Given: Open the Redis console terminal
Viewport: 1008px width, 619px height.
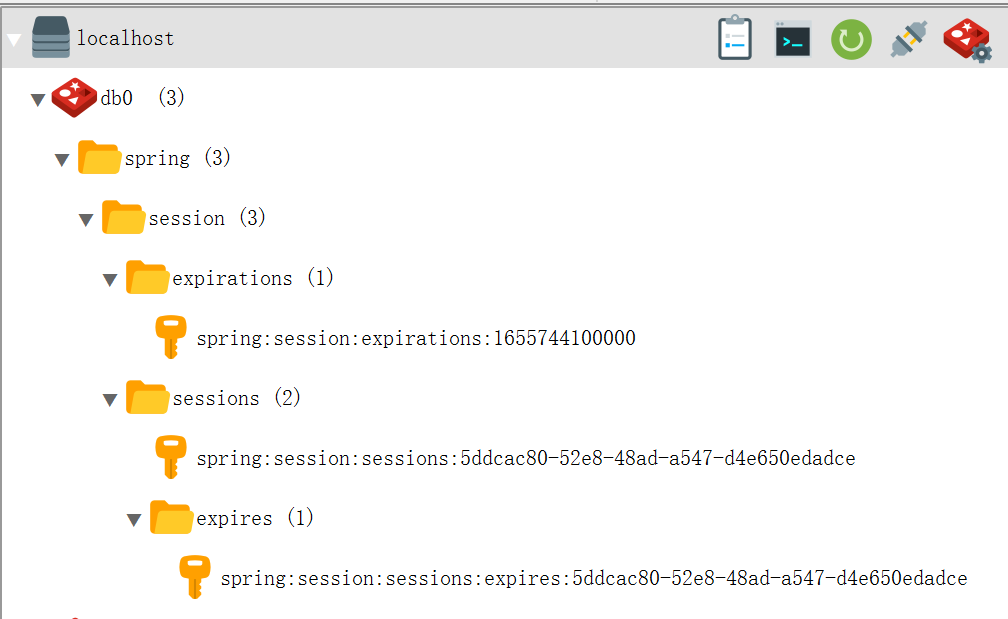Looking at the screenshot, I should click(x=793, y=39).
